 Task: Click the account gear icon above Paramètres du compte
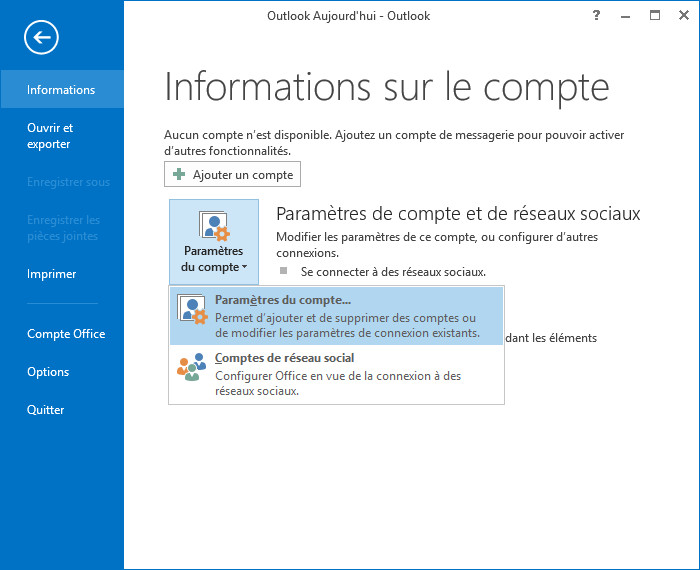[214, 227]
